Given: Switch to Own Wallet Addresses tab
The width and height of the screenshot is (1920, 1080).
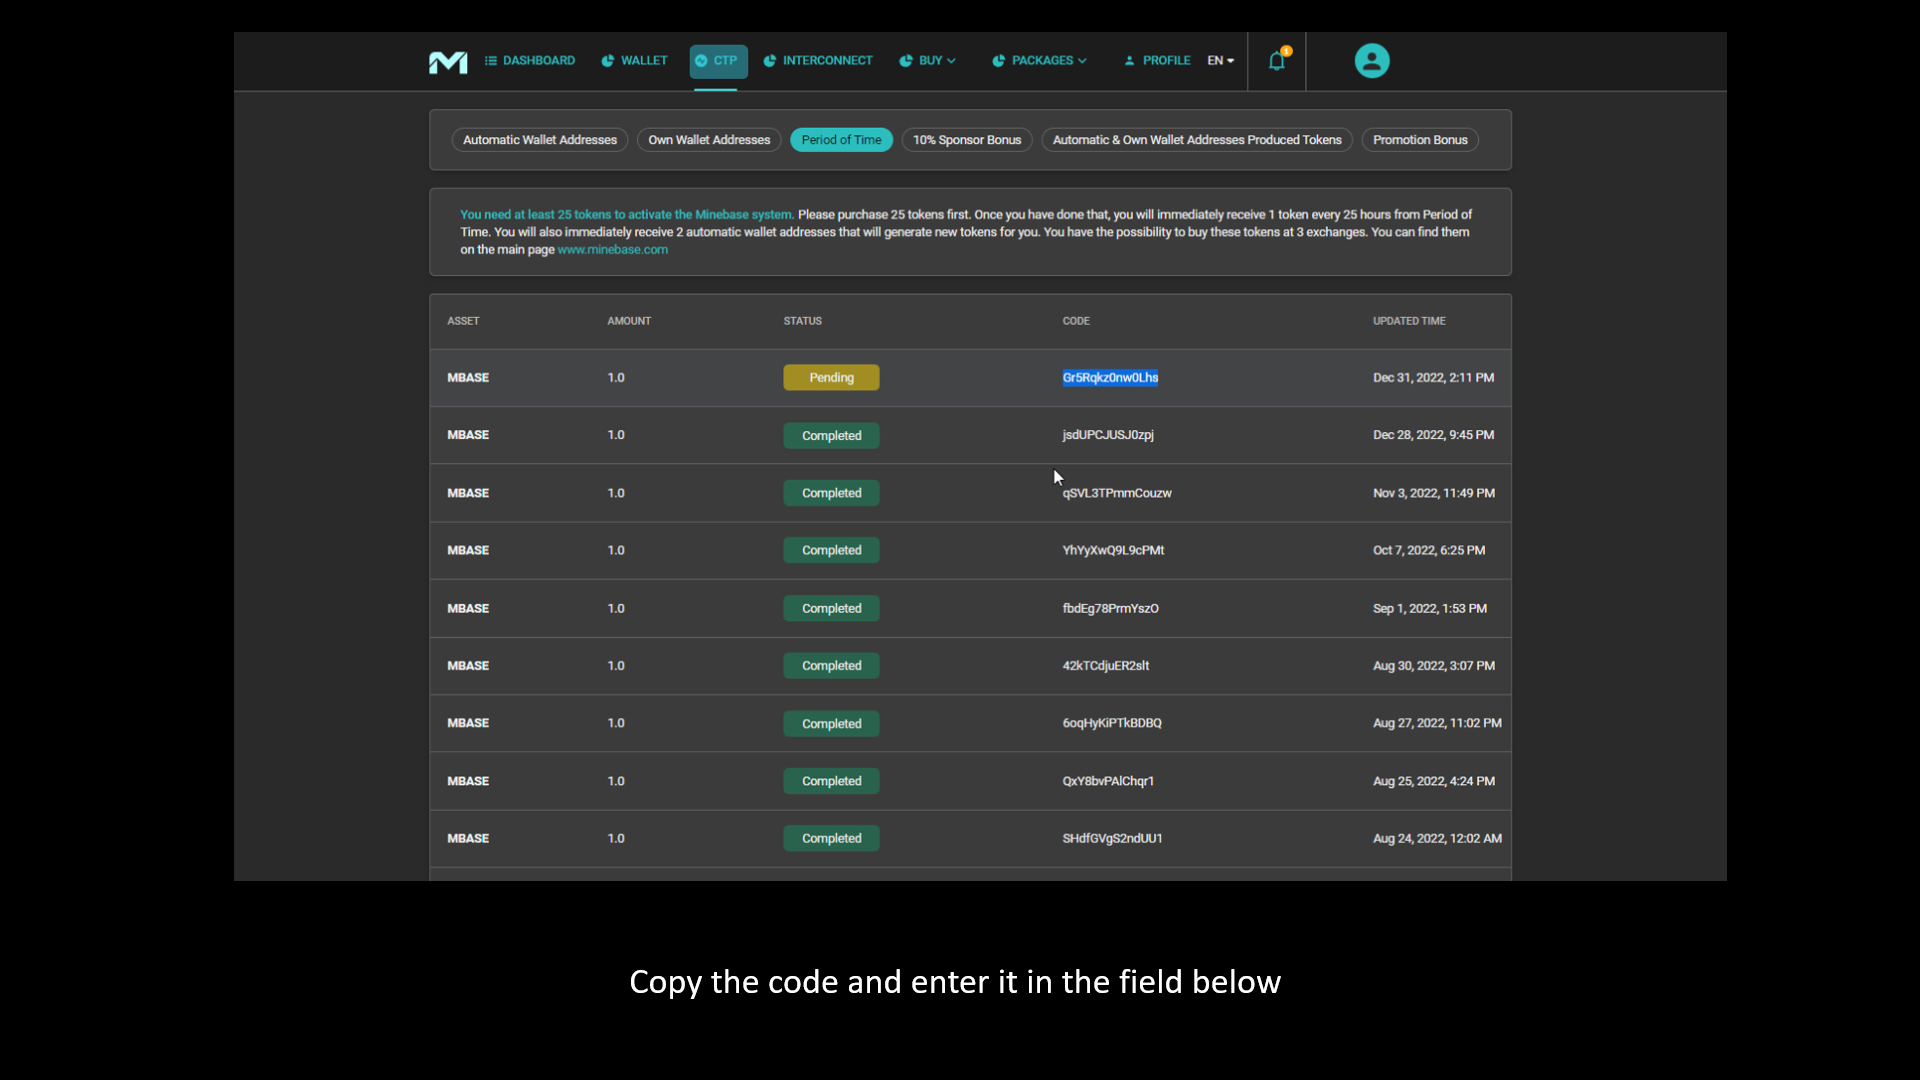Looking at the screenshot, I should (x=709, y=140).
